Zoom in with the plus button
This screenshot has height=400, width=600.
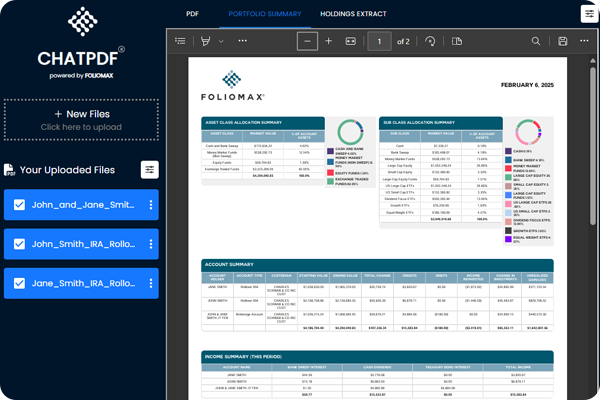328,41
